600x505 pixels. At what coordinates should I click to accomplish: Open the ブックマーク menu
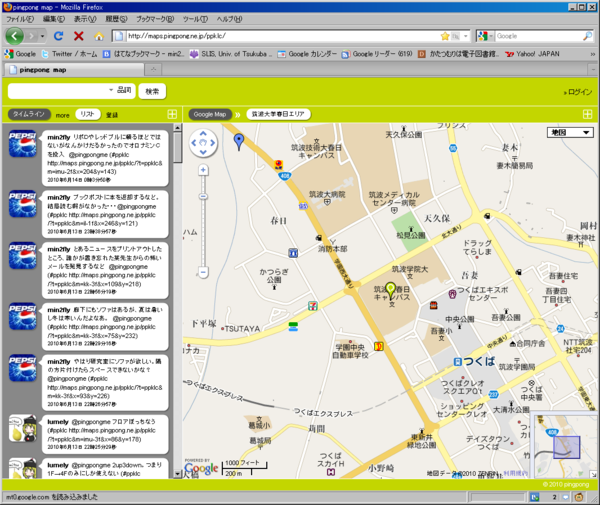(x=155, y=19)
